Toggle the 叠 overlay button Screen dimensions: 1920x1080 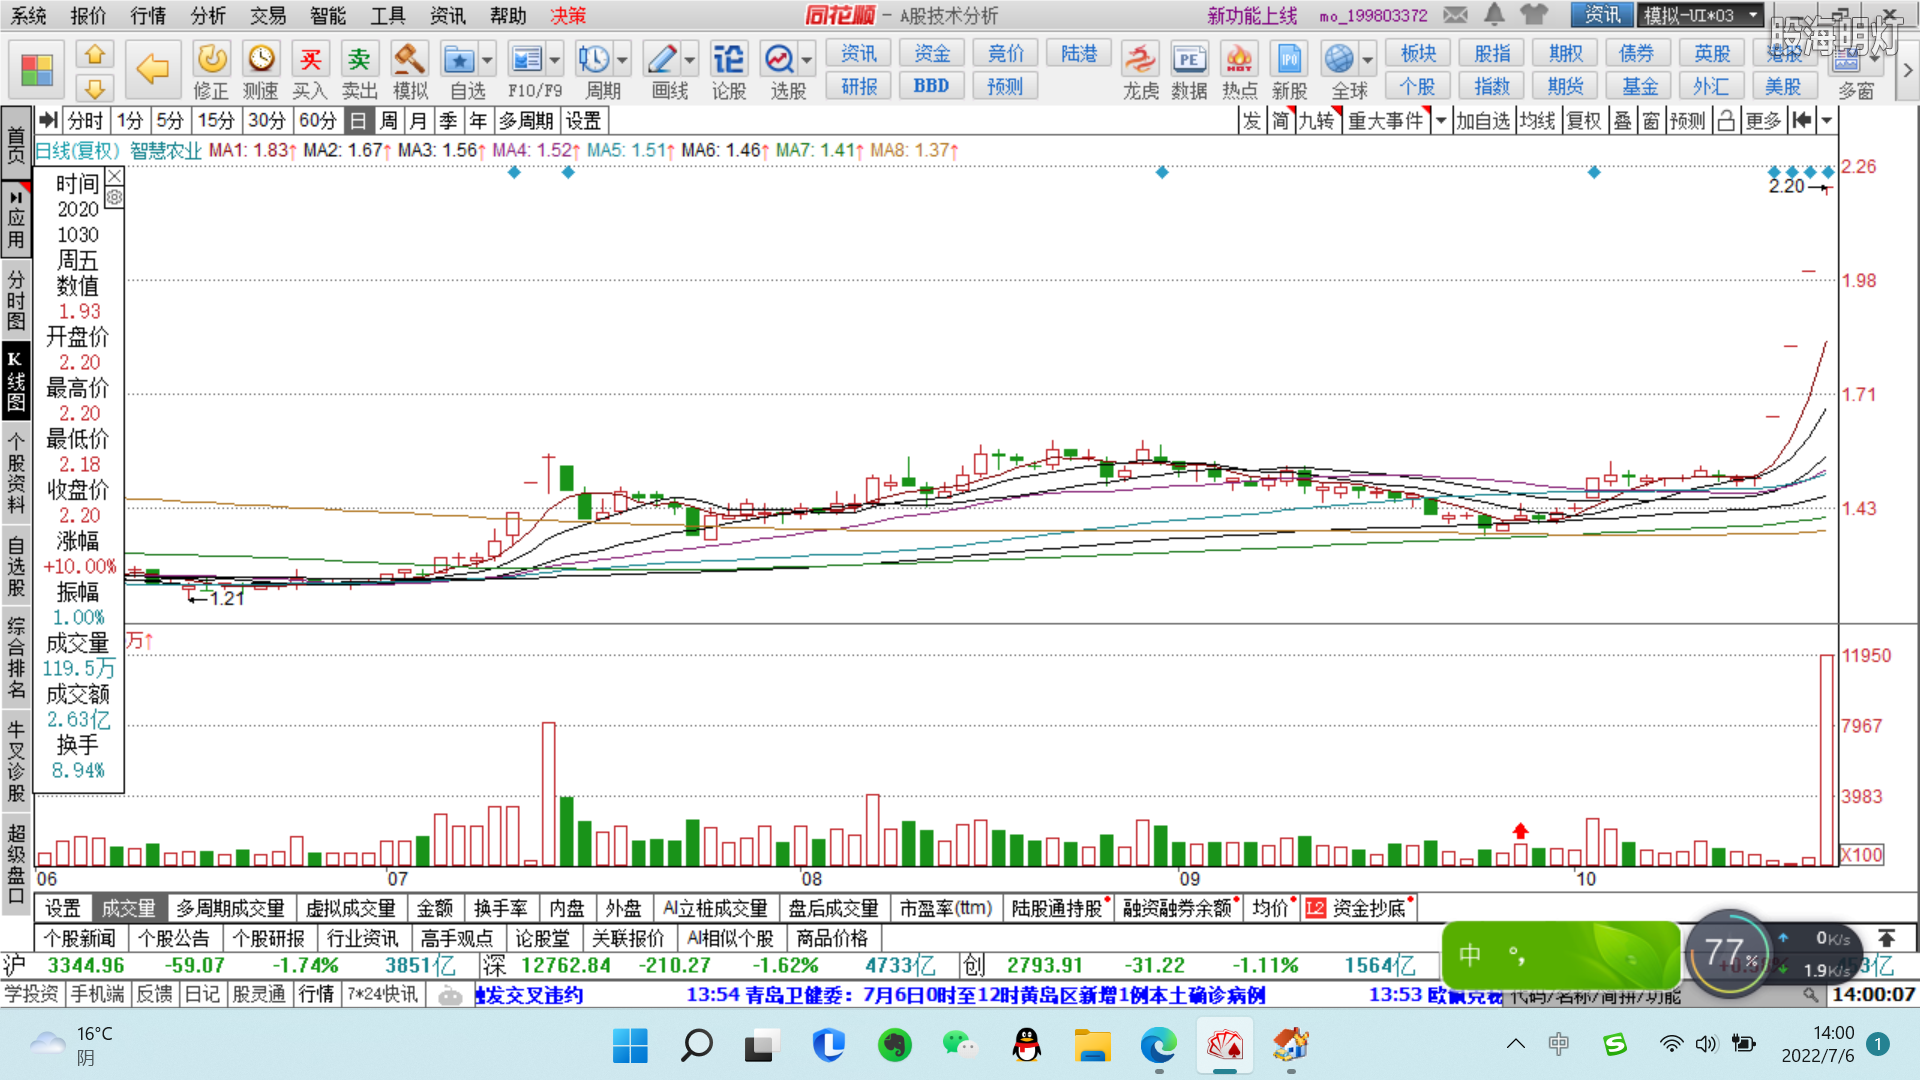(1622, 121)
